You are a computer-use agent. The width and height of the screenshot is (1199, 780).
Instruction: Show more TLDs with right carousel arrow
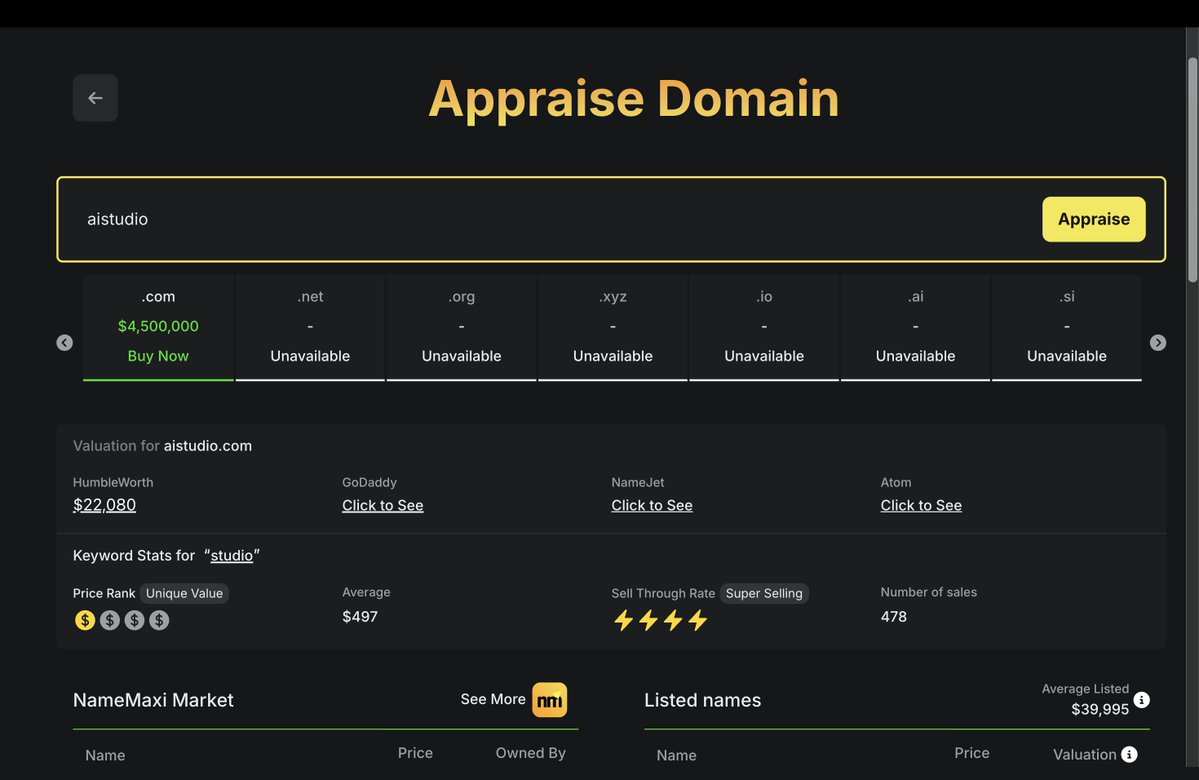[1158, 343]
